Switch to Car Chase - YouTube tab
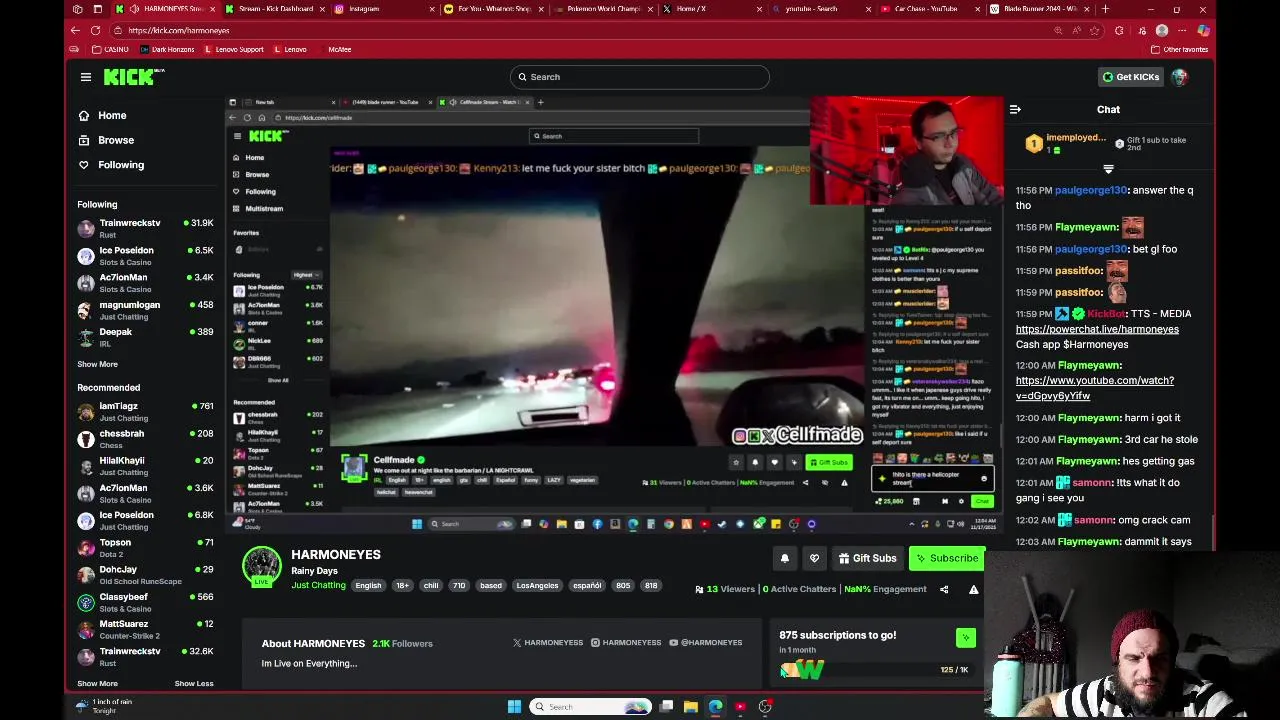This screenshot has height=720, width=1280. [x=928, y=9]
